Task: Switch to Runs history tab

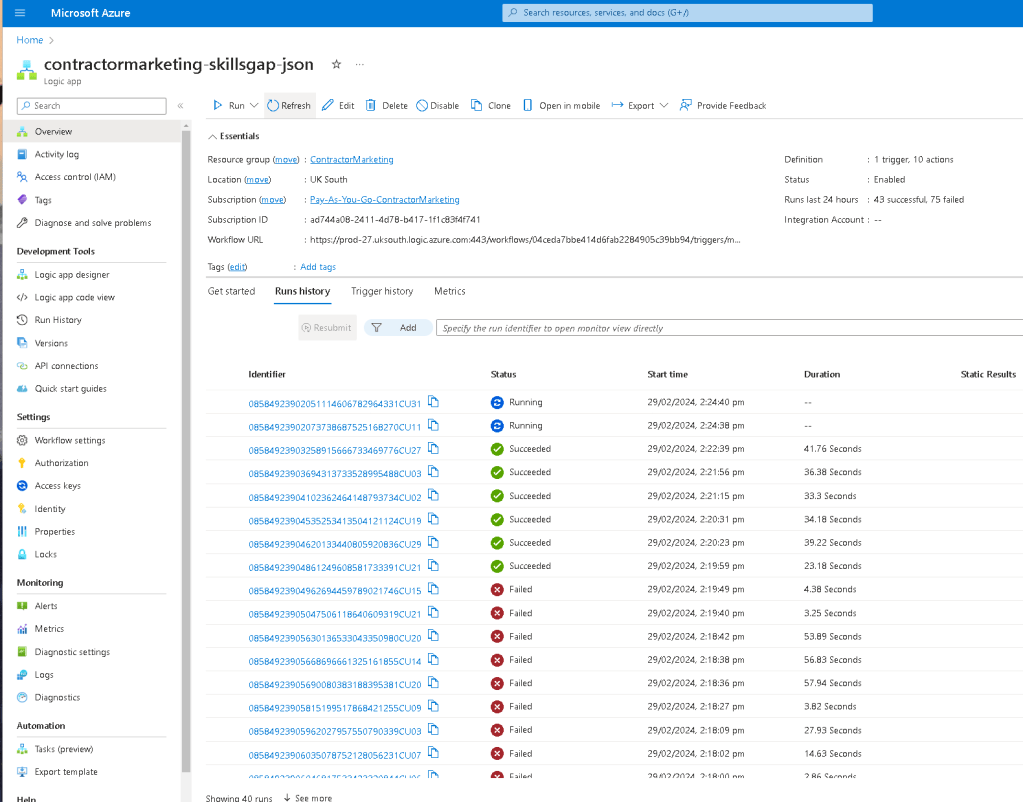Action: tap(302, 291)
